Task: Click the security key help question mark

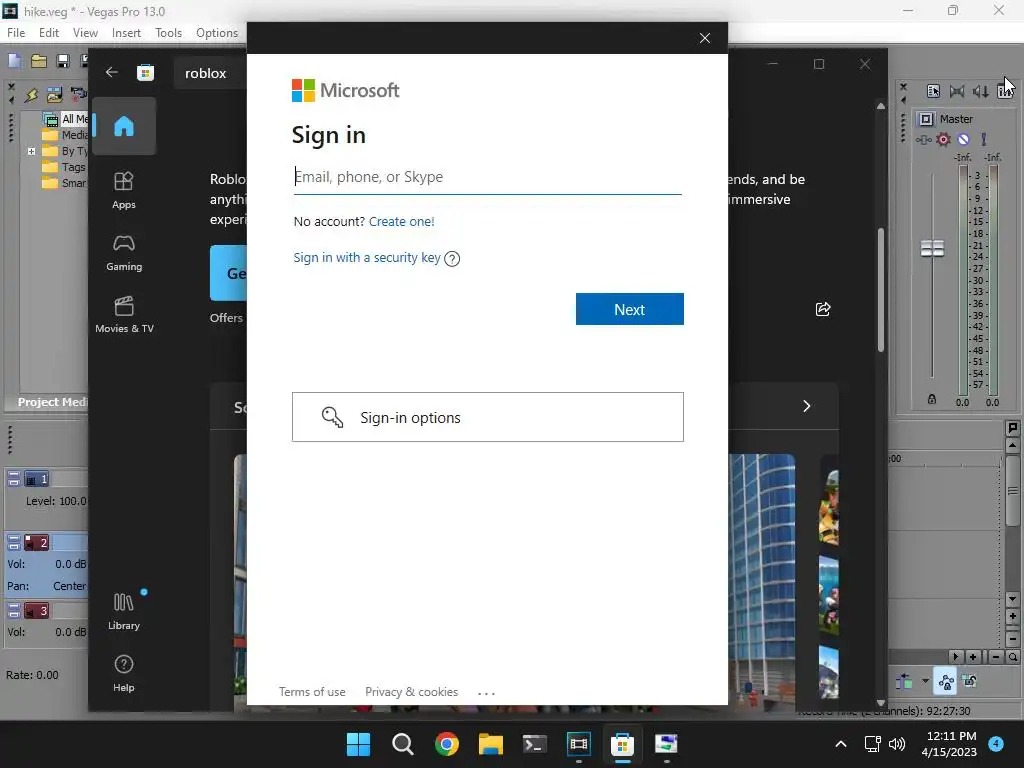Action: (x=452, y=259)
